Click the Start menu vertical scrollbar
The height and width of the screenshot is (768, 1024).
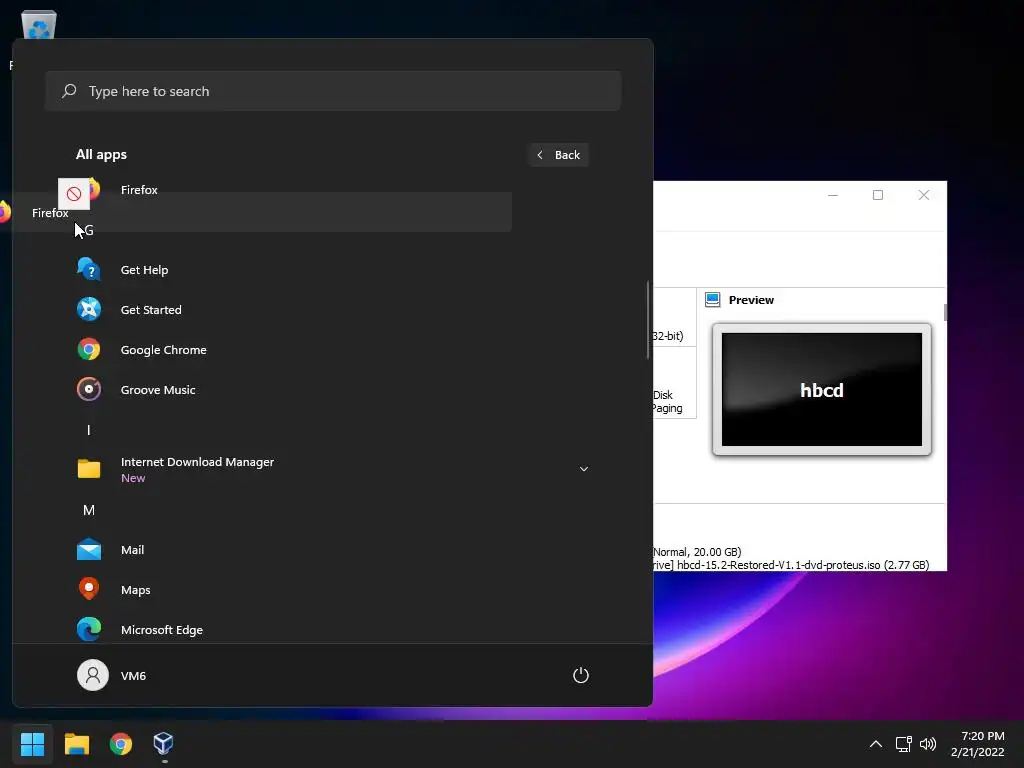pyautogui.click(x=648, y=320)
